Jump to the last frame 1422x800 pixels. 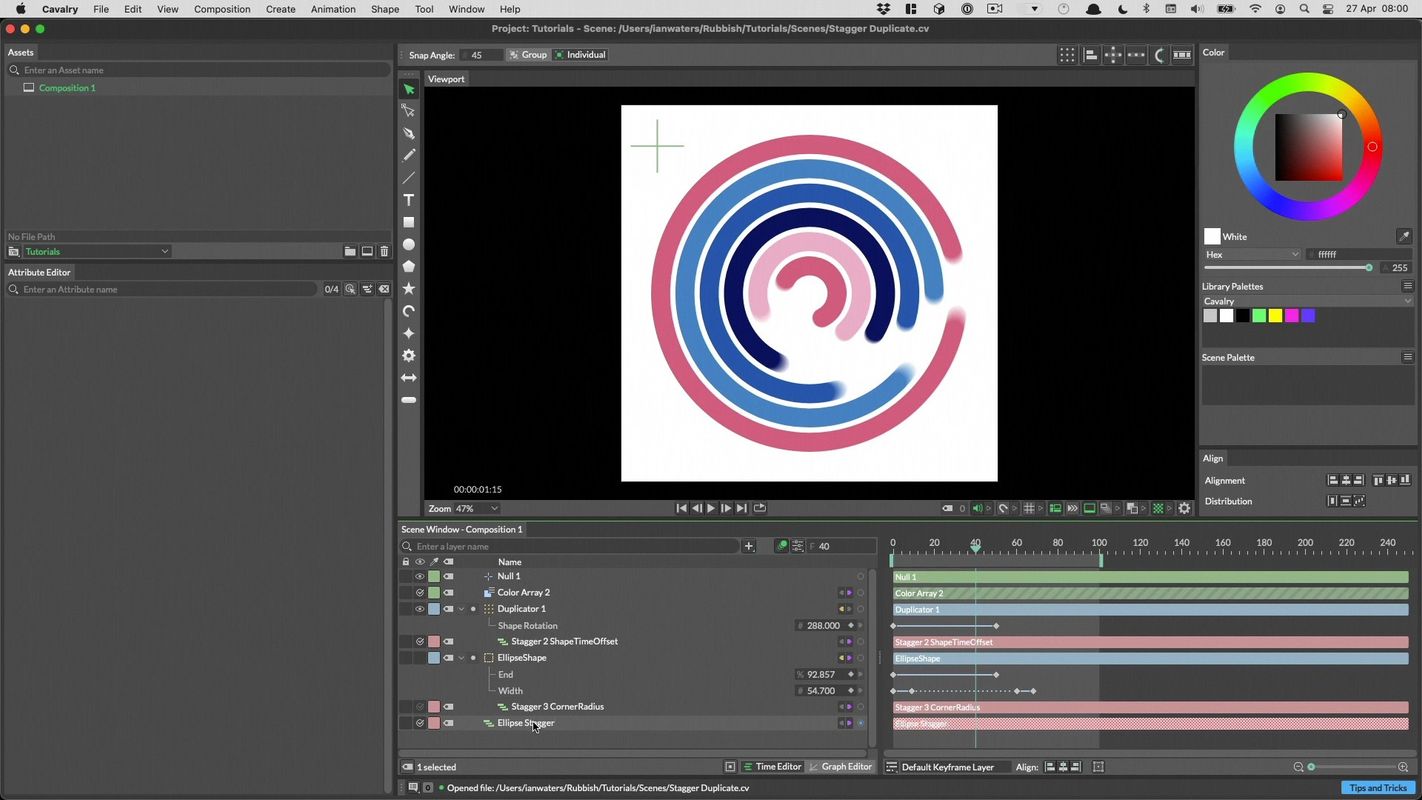(x=741, y=508)
